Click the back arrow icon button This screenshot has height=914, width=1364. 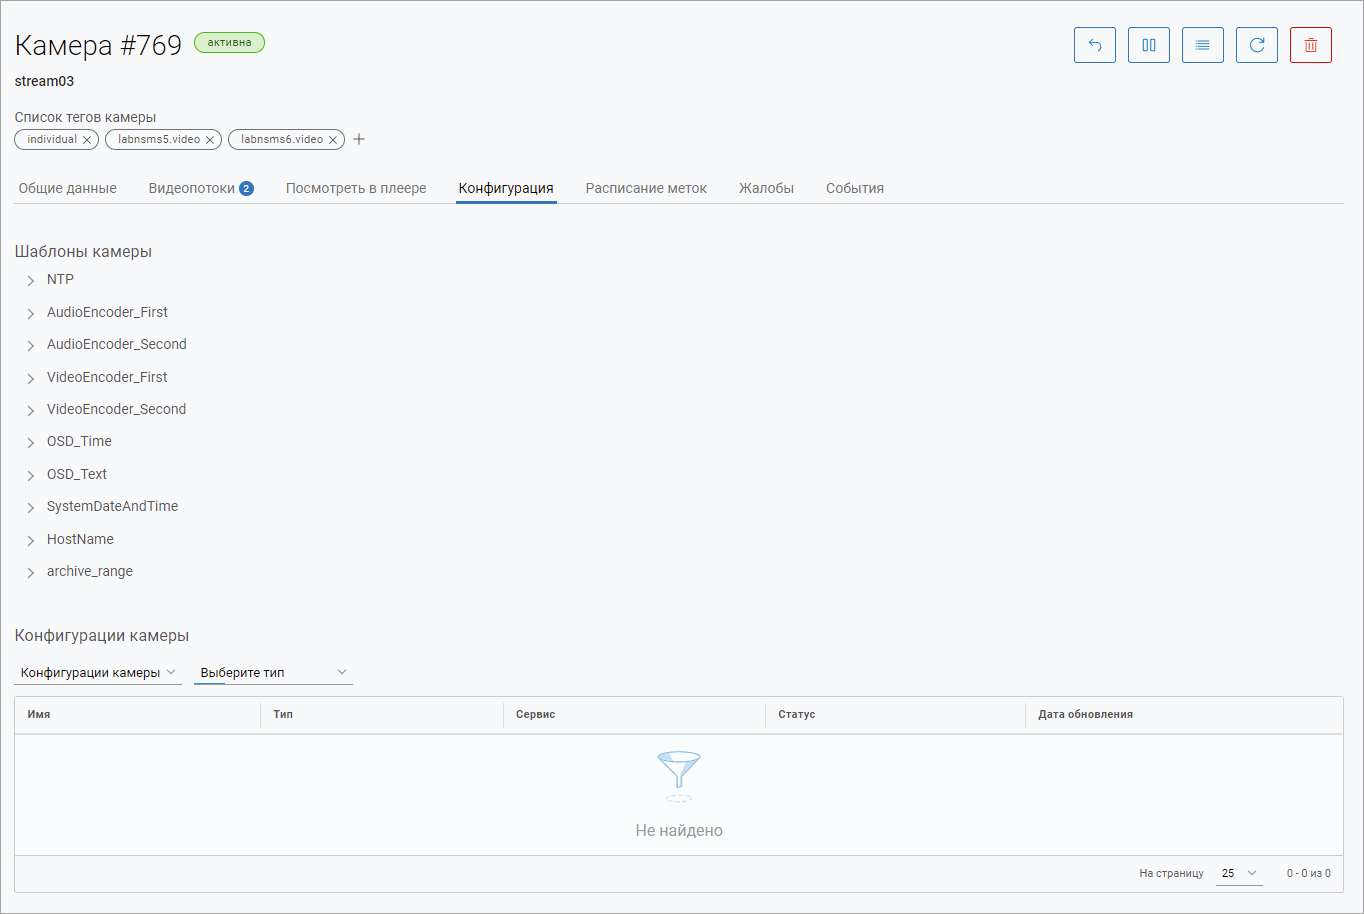pos(1094,45)
